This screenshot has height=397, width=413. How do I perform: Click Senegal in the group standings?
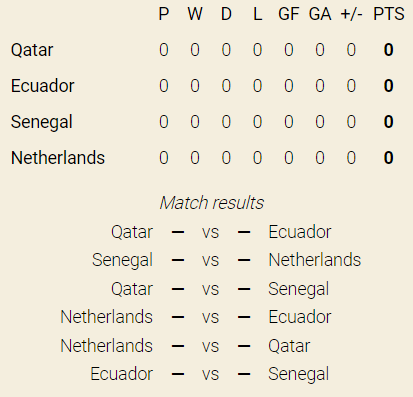tap(42, 122)
